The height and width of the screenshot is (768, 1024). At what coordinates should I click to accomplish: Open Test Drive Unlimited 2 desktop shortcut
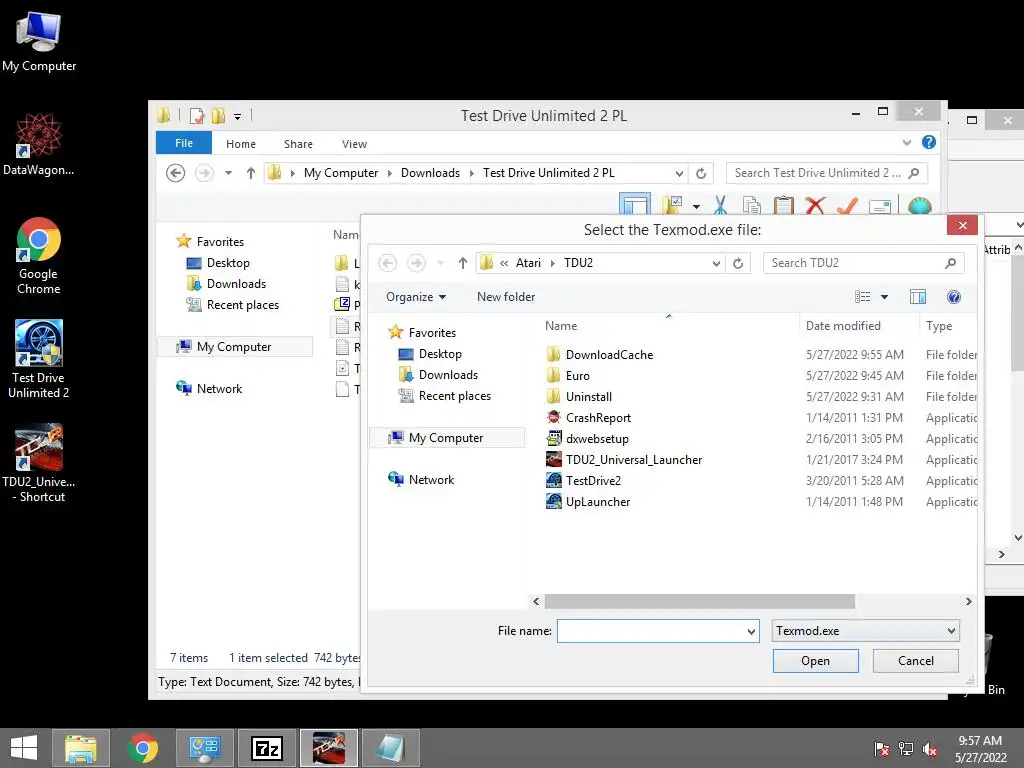point(39,359)
